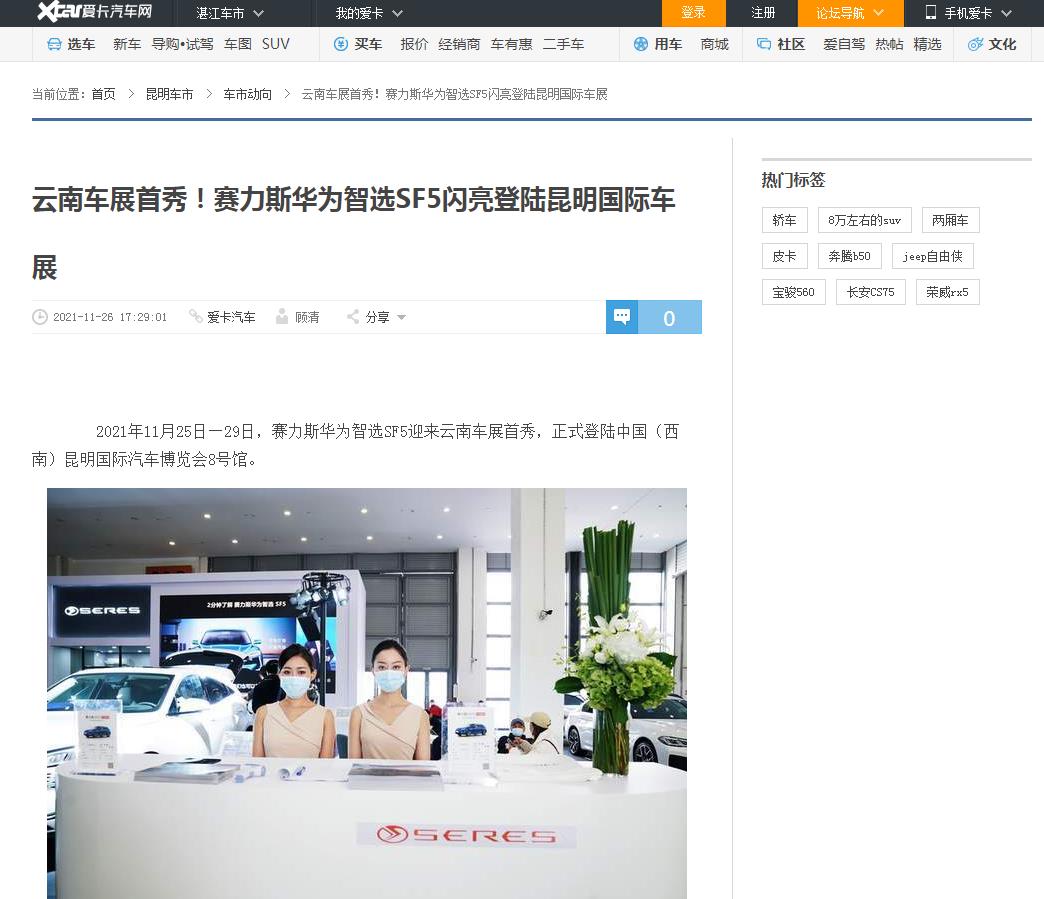
Task: Open the 文化 menu
Action: pos(1002,45)
